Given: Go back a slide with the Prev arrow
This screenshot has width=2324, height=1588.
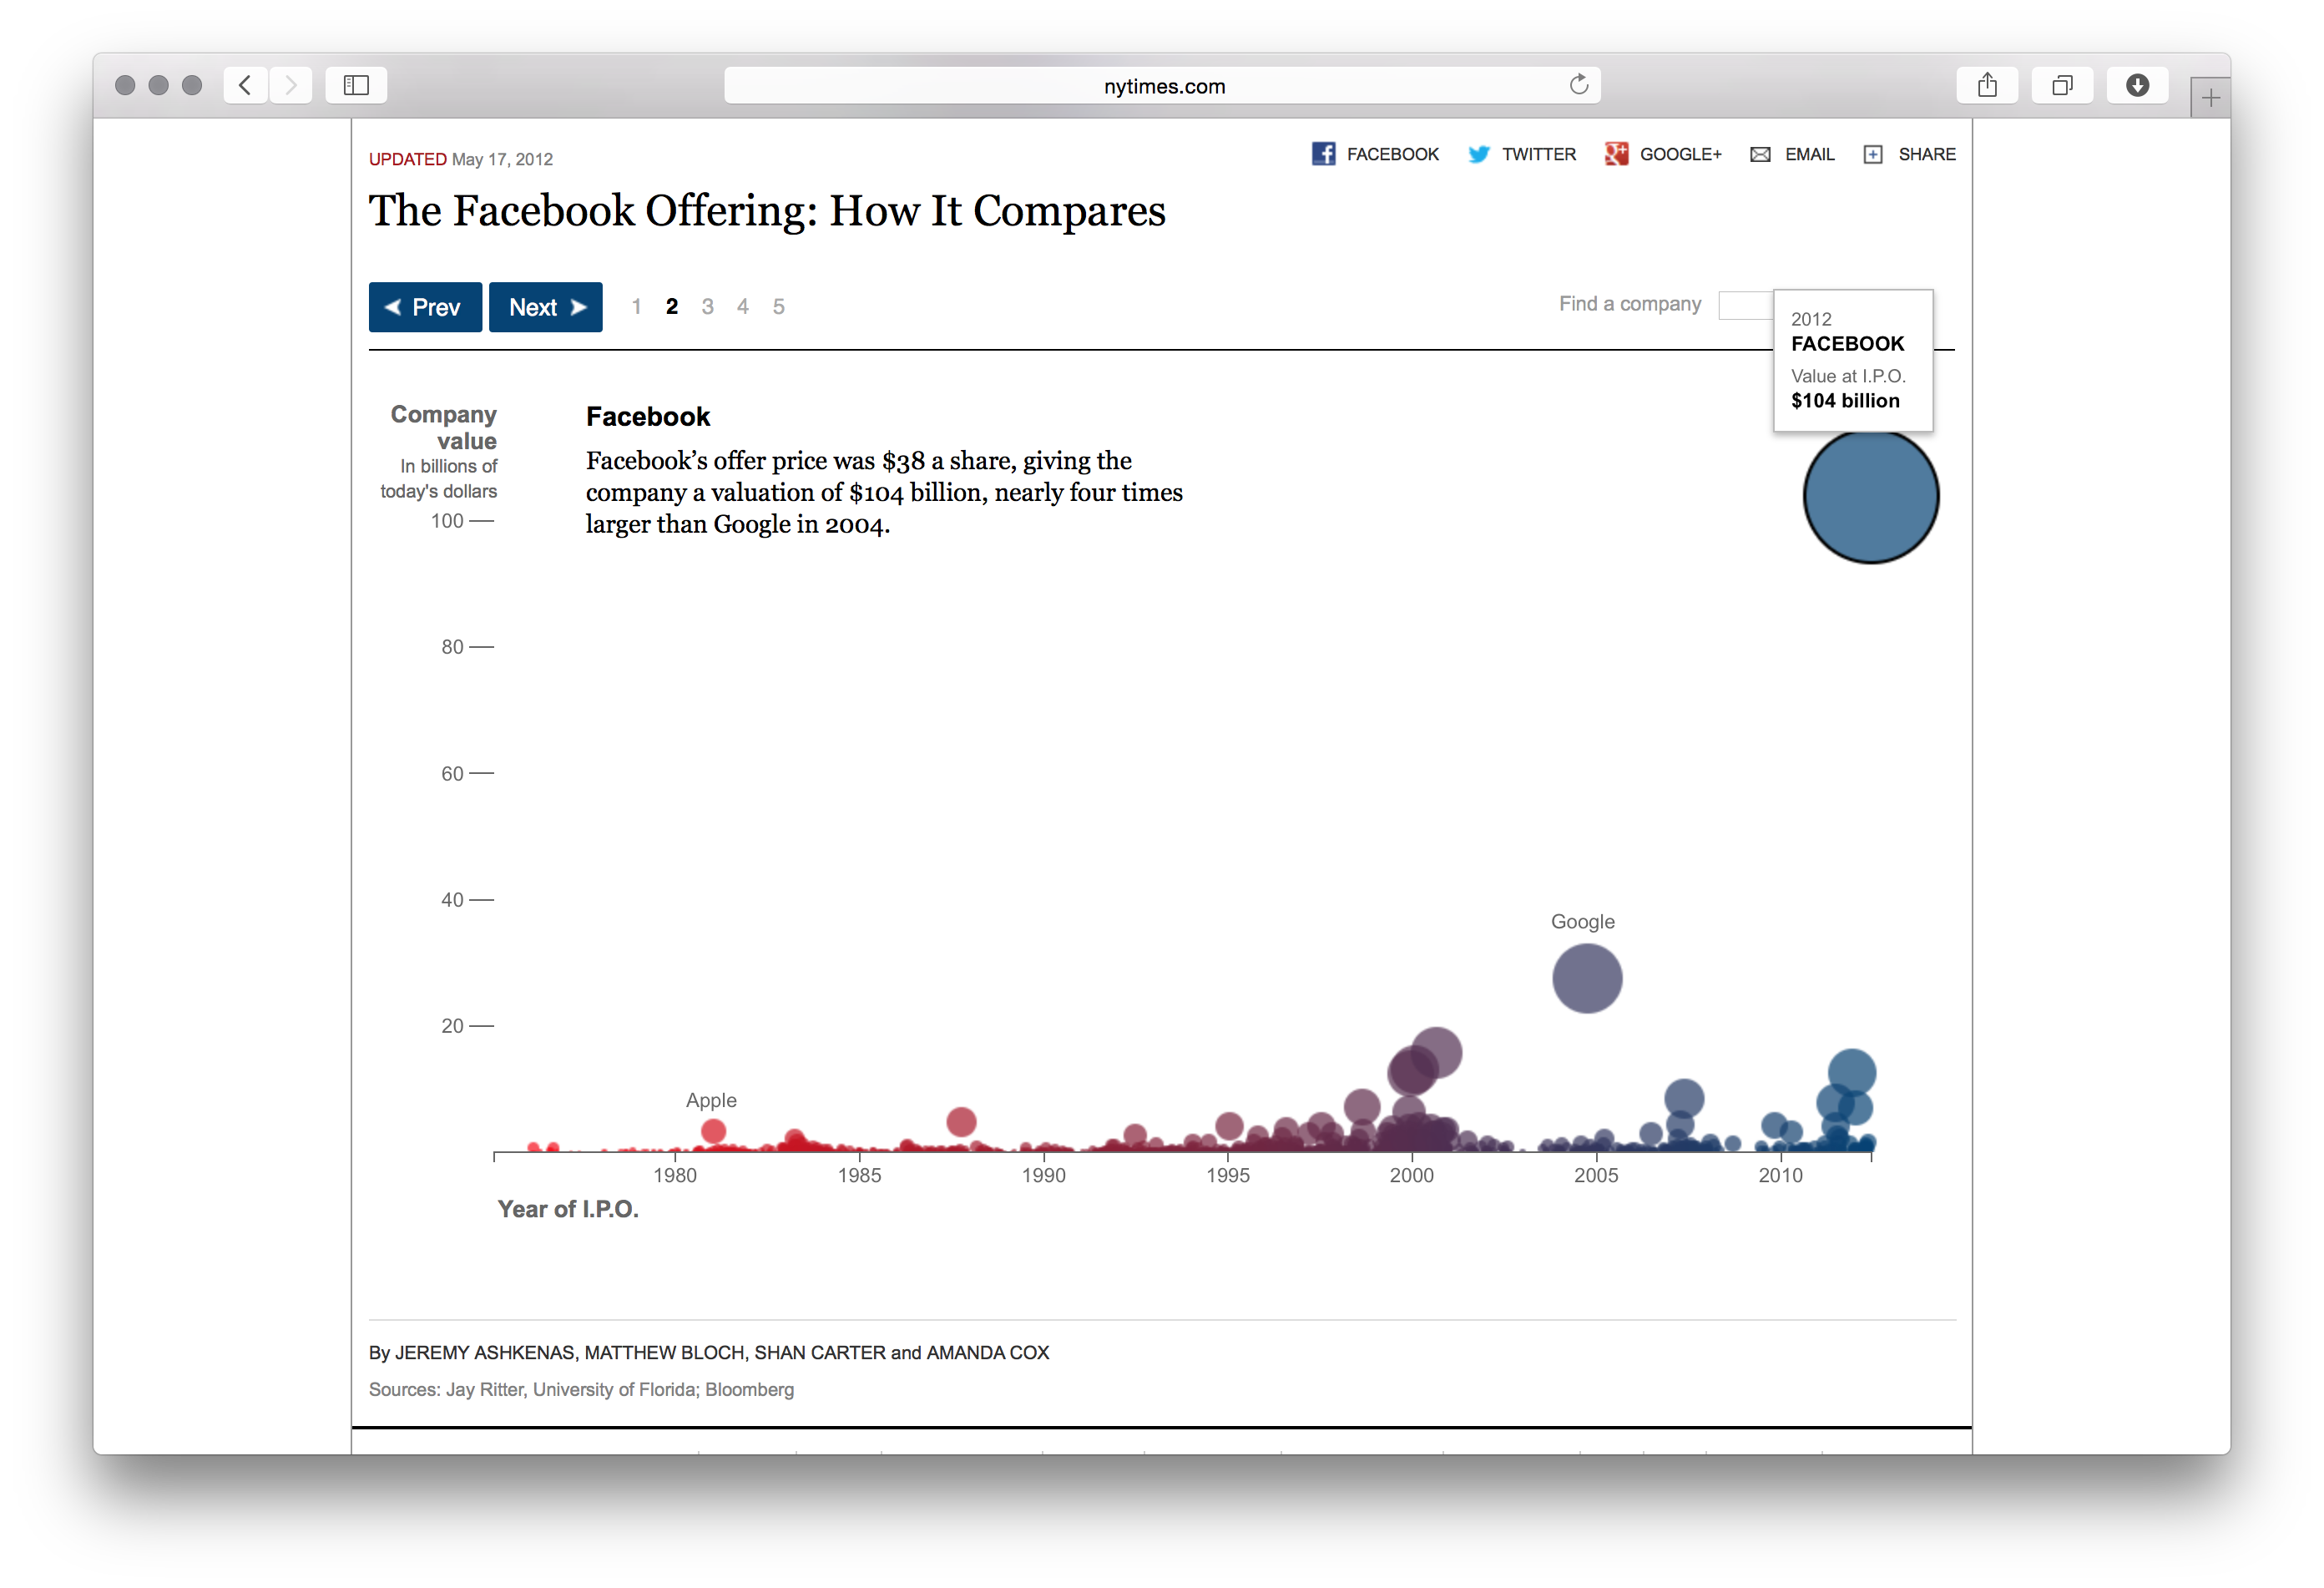Looking at the screenshot, I should pyautogui.click(x=424, y=307).
